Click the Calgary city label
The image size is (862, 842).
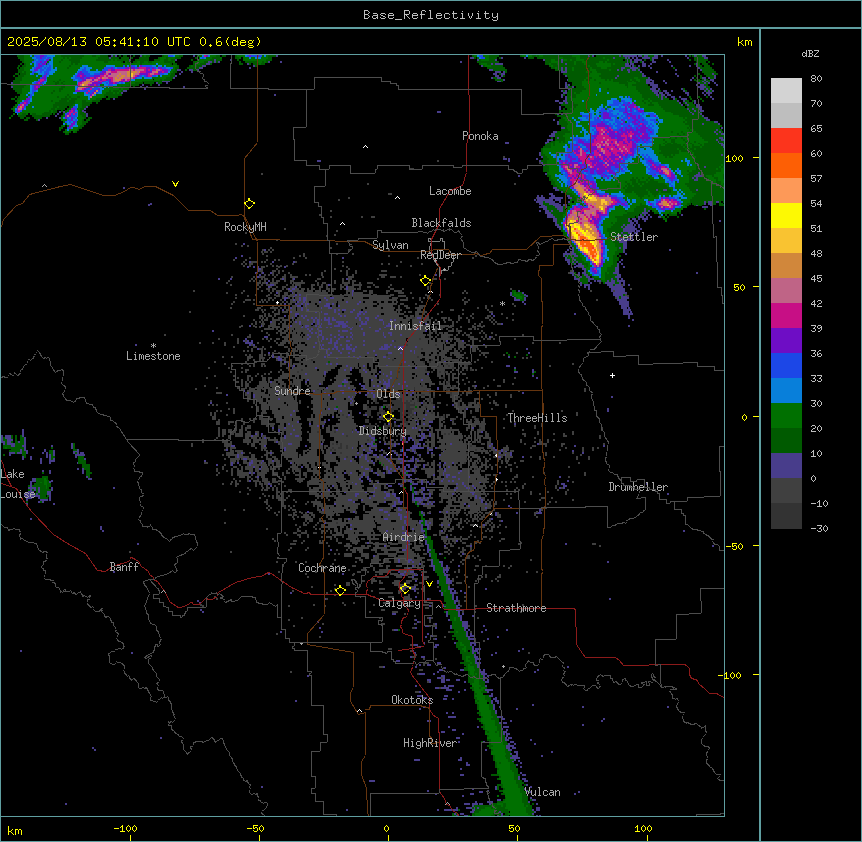tap(400, 603)
